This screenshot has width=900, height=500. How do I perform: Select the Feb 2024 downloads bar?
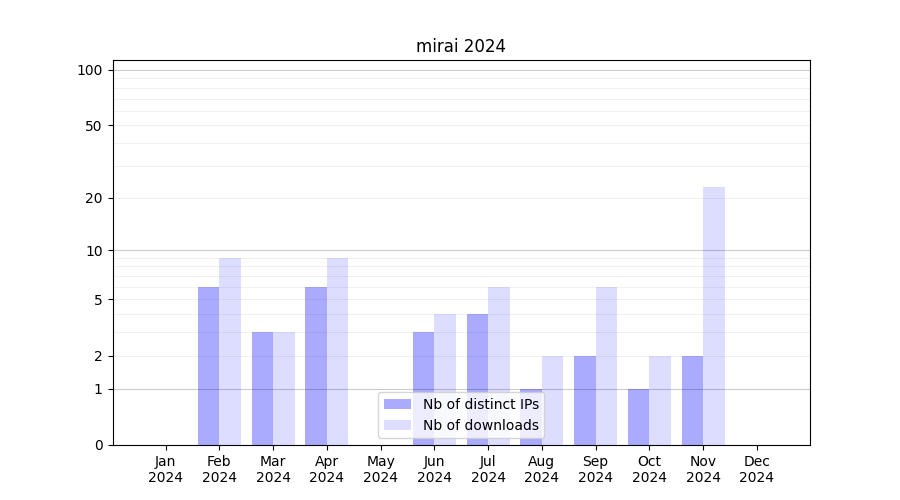(230, 350)
